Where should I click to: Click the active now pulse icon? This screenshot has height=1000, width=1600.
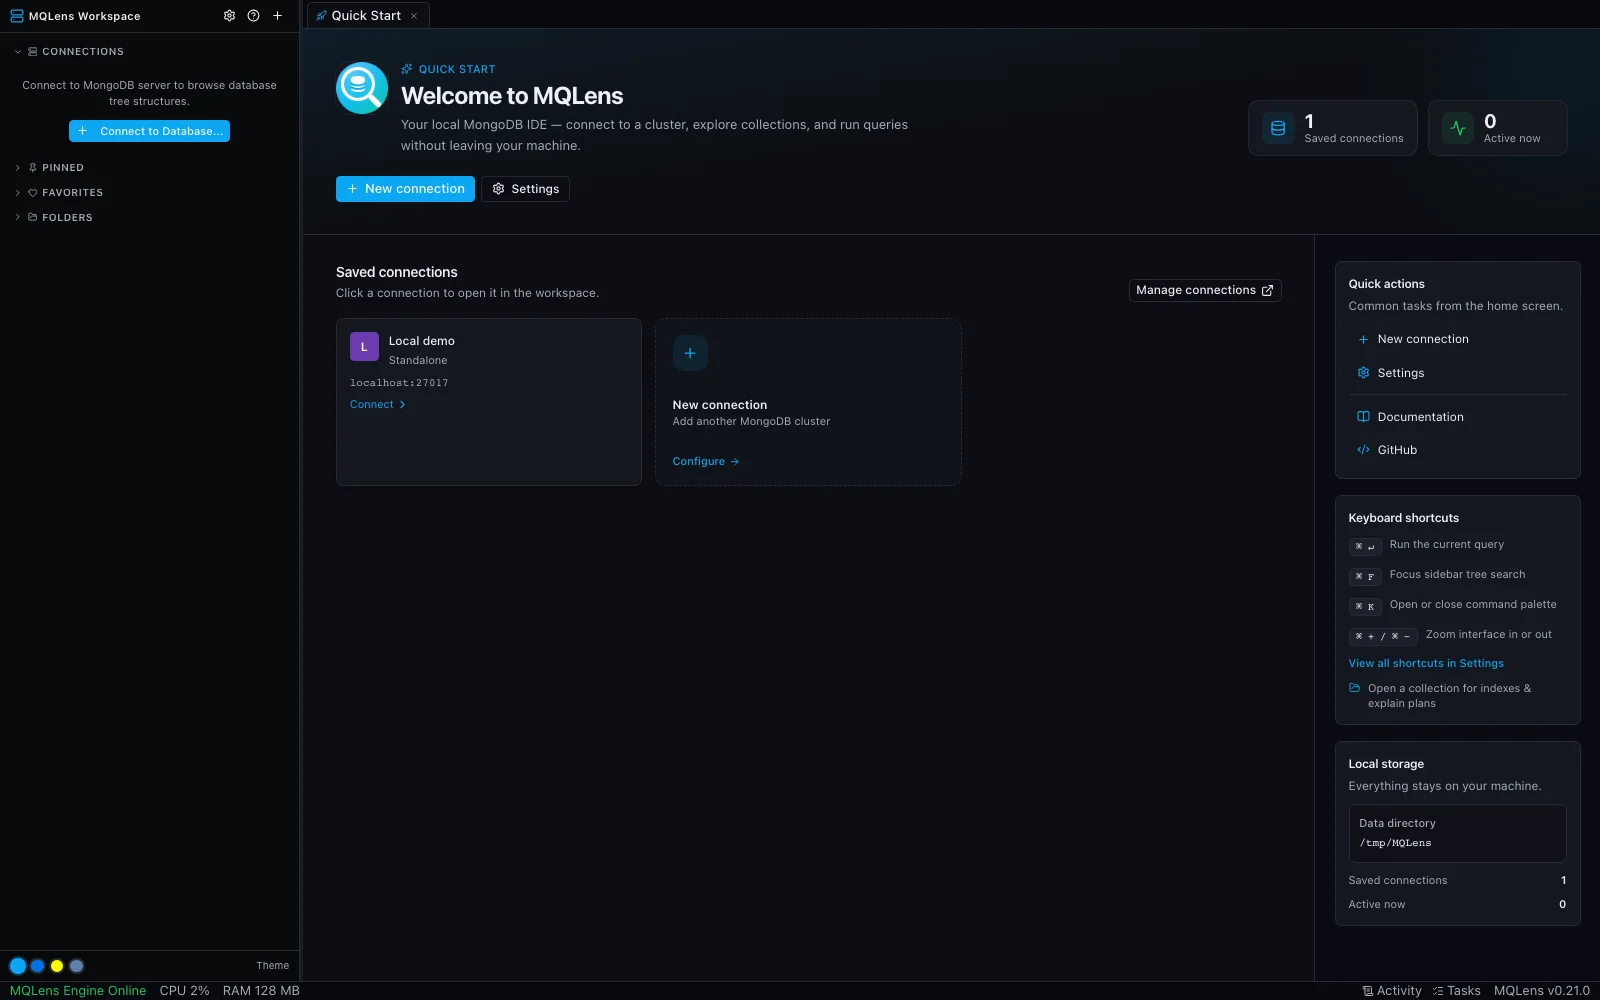1458,128
